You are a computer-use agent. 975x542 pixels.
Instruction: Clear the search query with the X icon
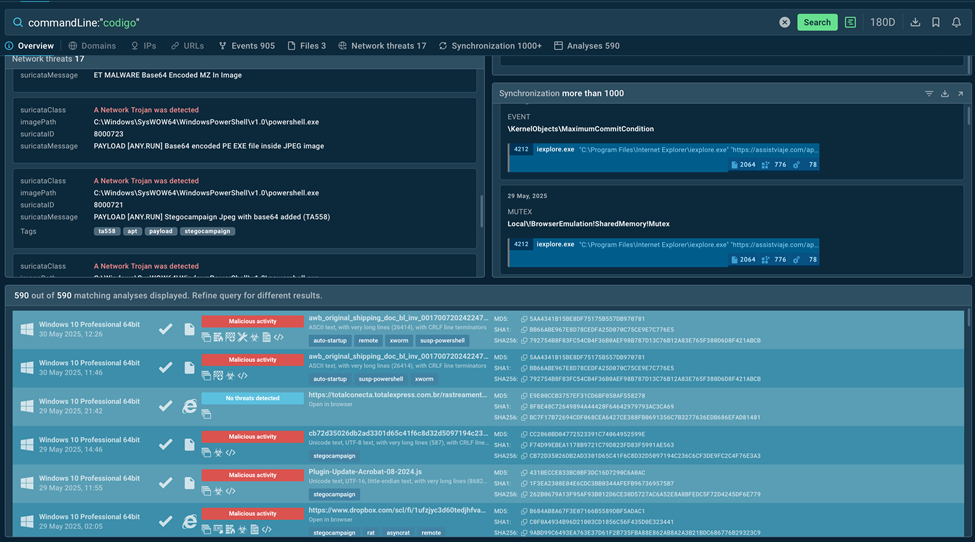[x=785, y=22]
